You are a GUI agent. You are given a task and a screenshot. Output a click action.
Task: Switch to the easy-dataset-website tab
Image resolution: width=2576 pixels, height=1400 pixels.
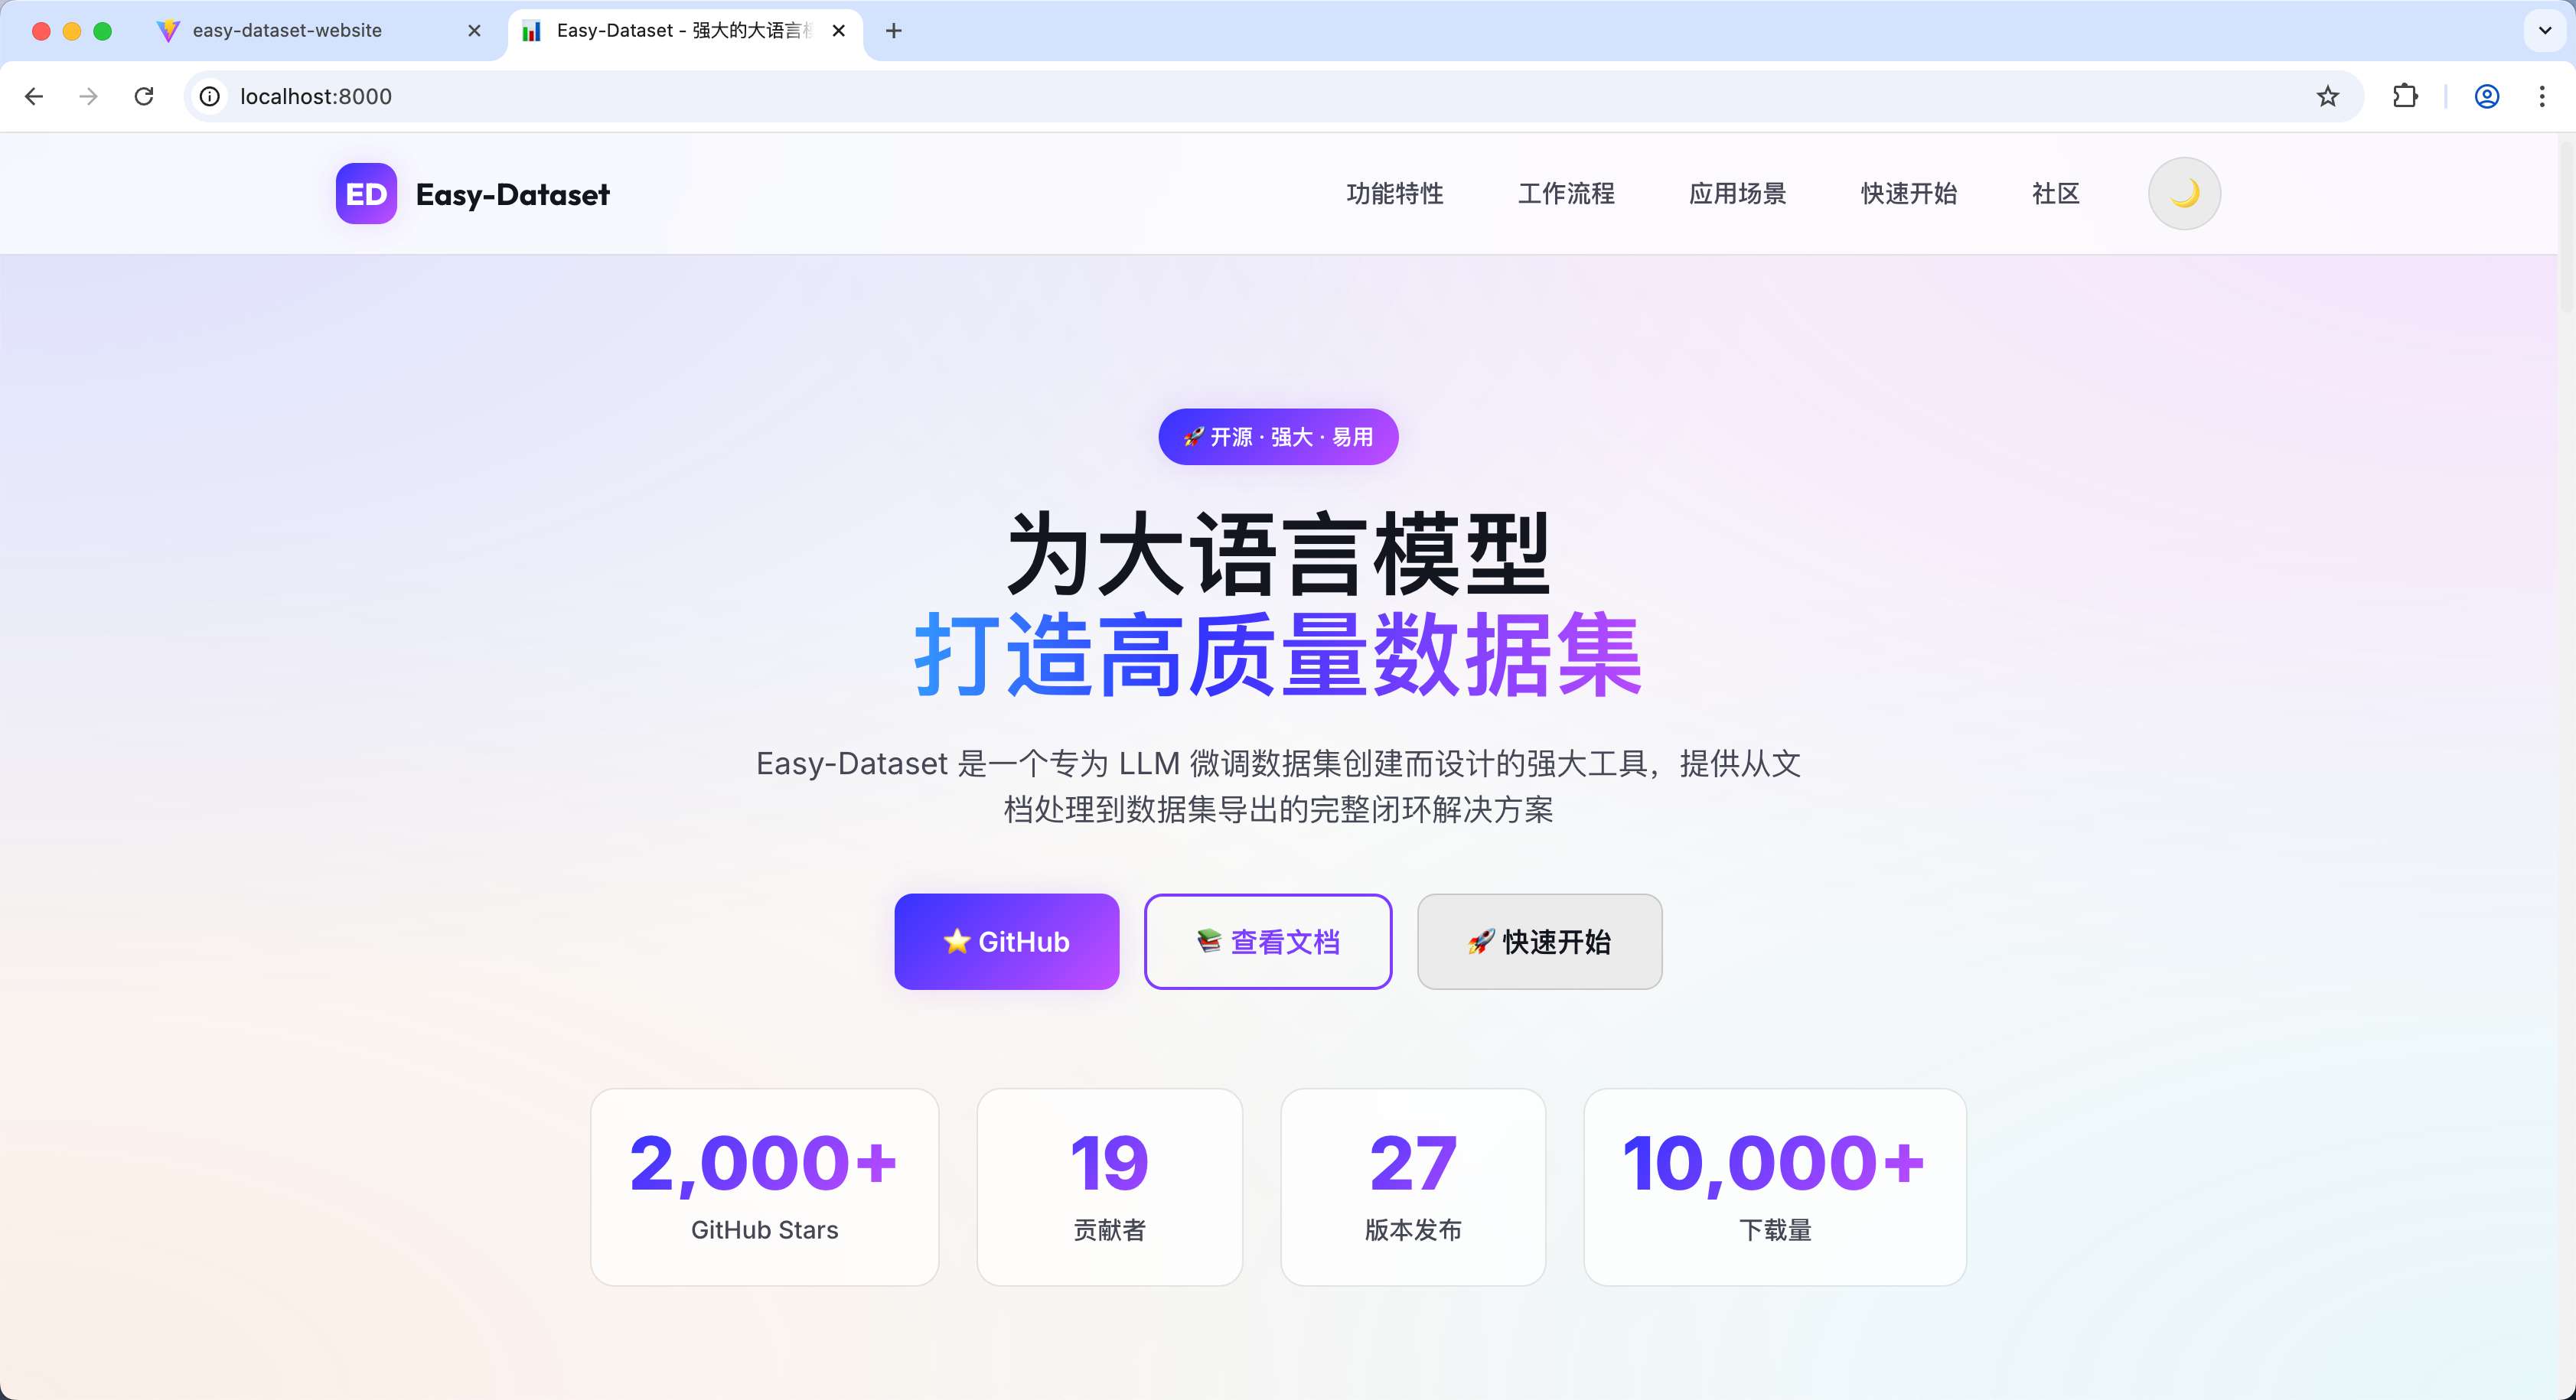[x=287, y=31]
